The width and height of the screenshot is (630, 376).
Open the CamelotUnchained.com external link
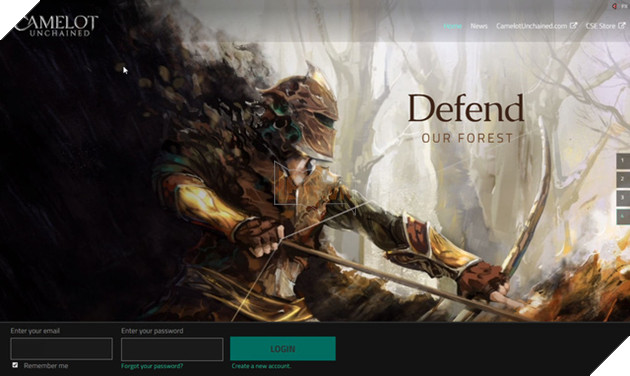click(x=536, y=26)
